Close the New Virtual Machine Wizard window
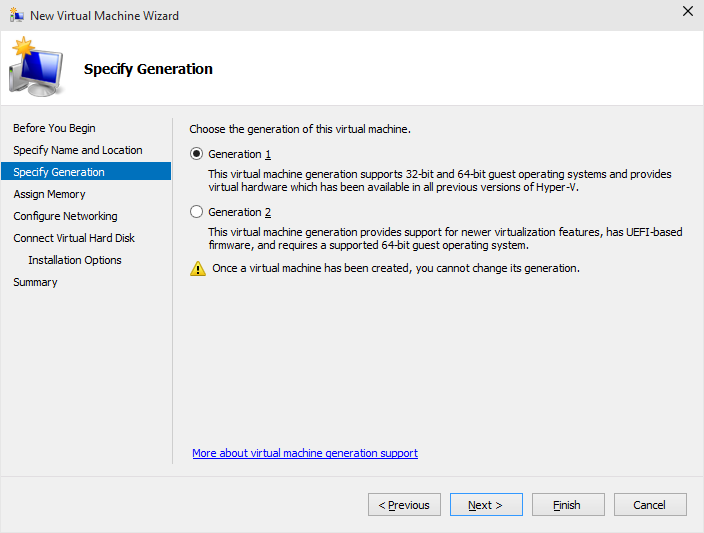704x533 pixels. tap(687, 11)
